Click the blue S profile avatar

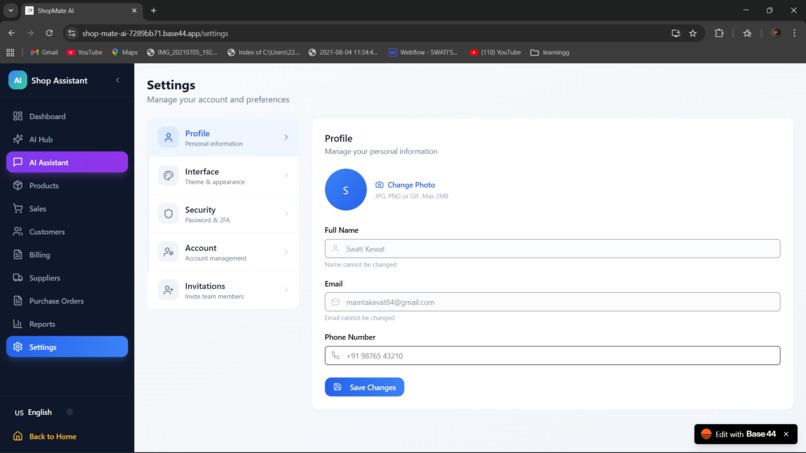345,190
